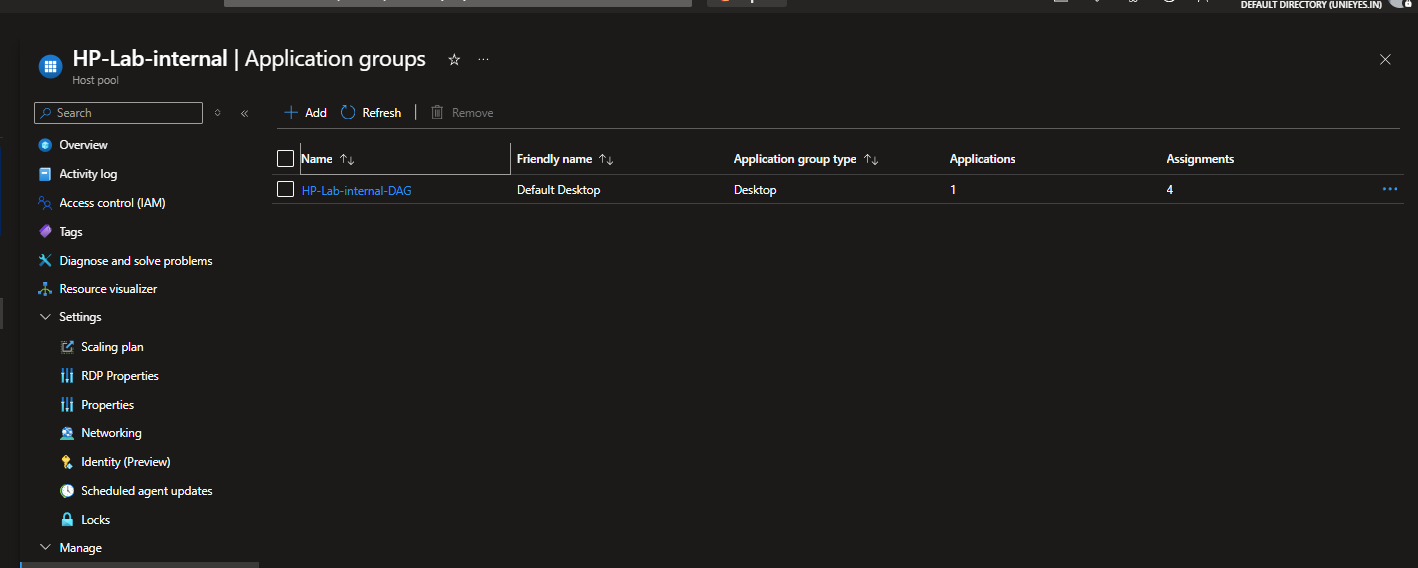Image resolution: width=1418 pixels, height=568 pixels.
Task: Click the Locks padlock icon
Action: pos(67,520)
